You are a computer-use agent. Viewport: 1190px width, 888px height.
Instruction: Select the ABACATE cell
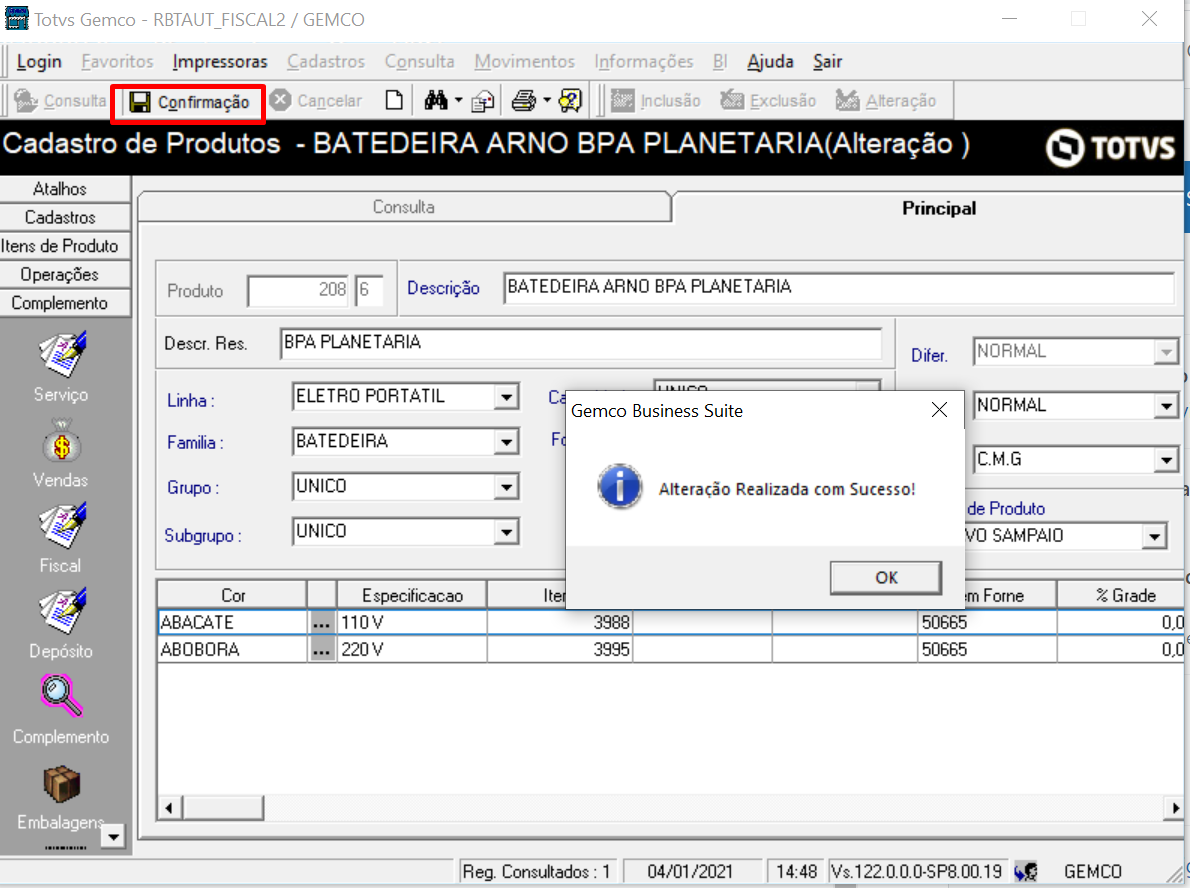(x=232, y=622)
